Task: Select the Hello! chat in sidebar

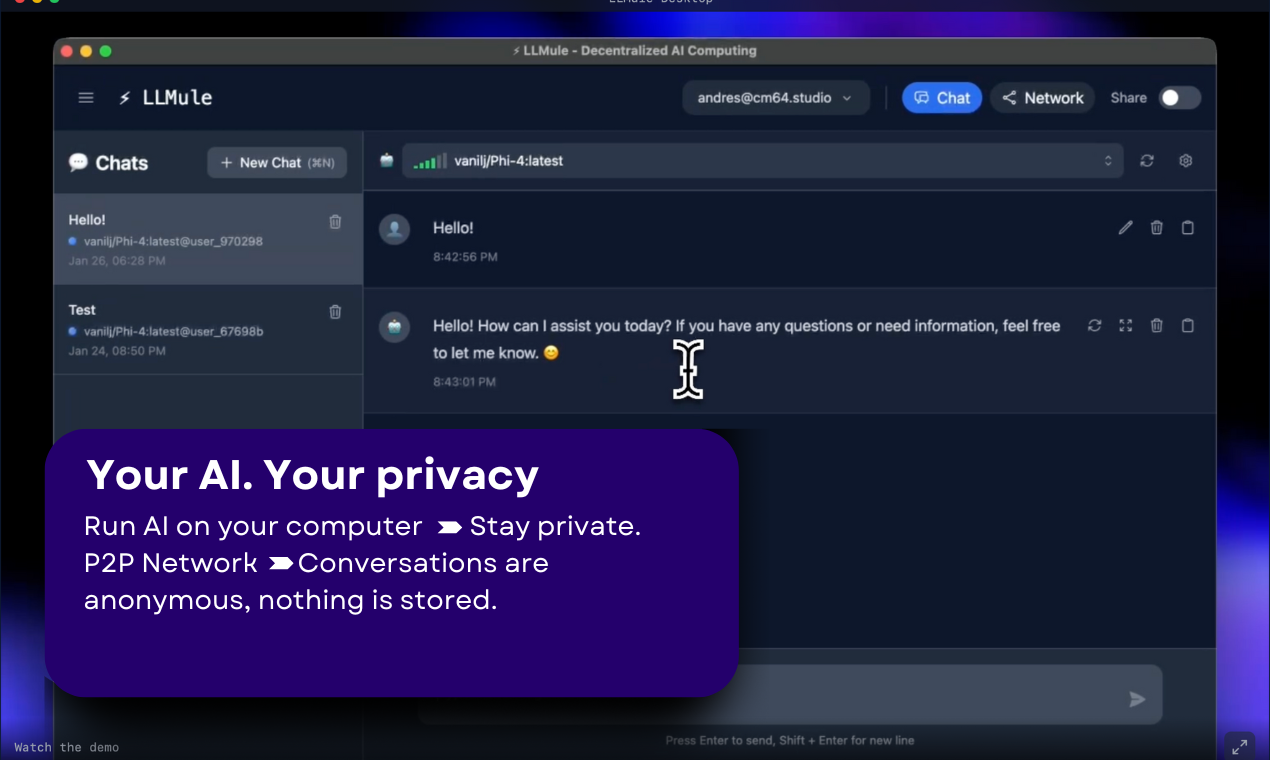Action: [208, 239]
